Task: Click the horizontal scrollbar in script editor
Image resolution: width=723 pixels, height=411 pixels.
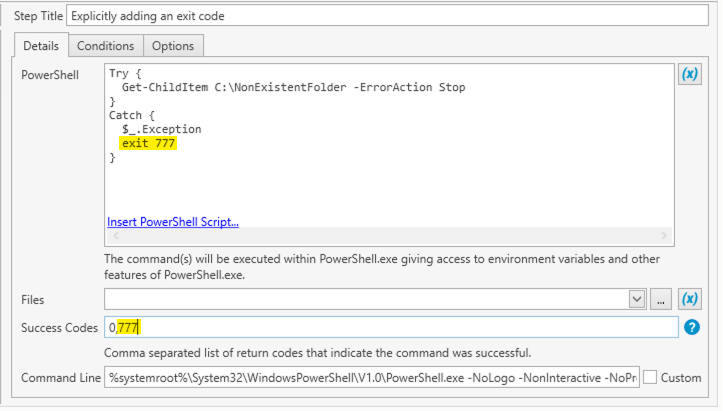Action: coord(389,236)
